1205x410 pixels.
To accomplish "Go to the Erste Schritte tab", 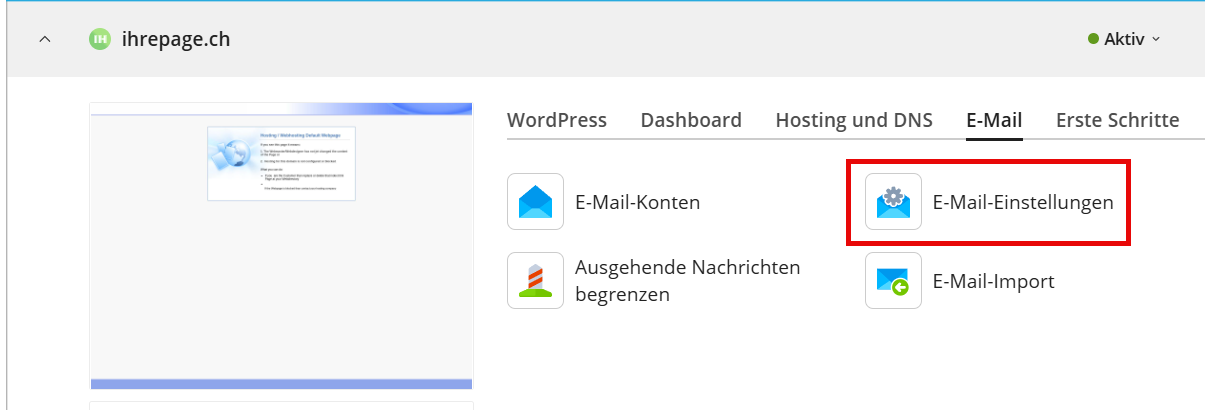I will coord(1117,121).
